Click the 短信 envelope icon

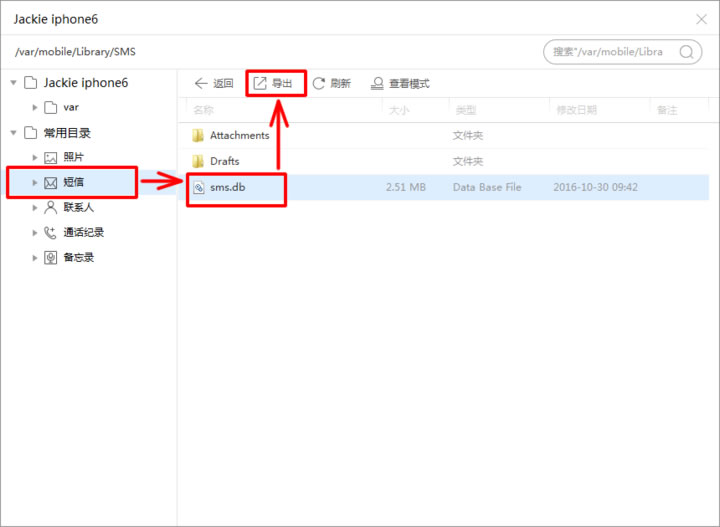51,183
